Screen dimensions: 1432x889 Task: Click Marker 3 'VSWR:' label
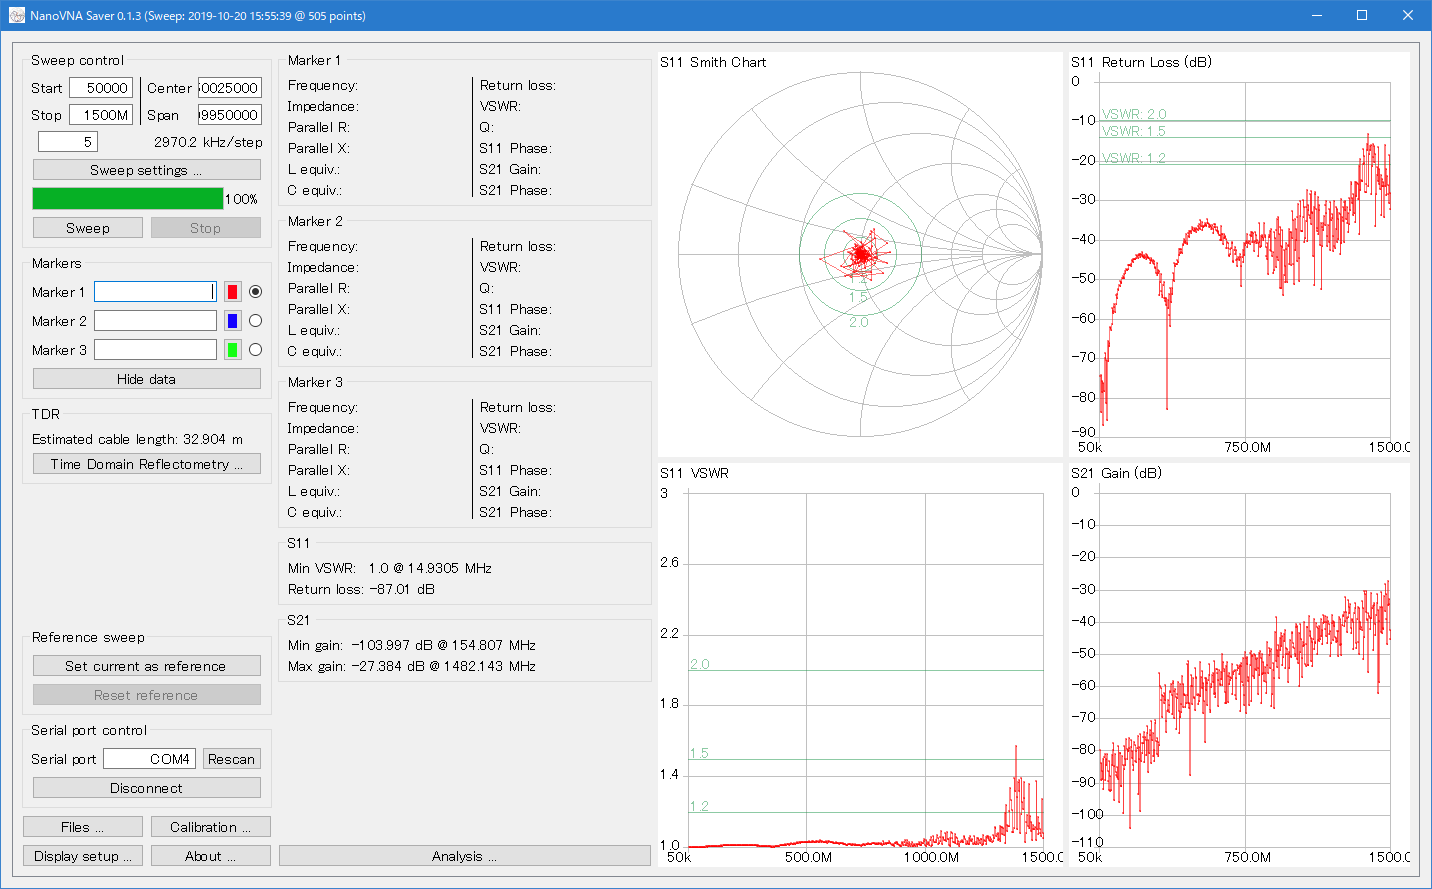point(500,428)
